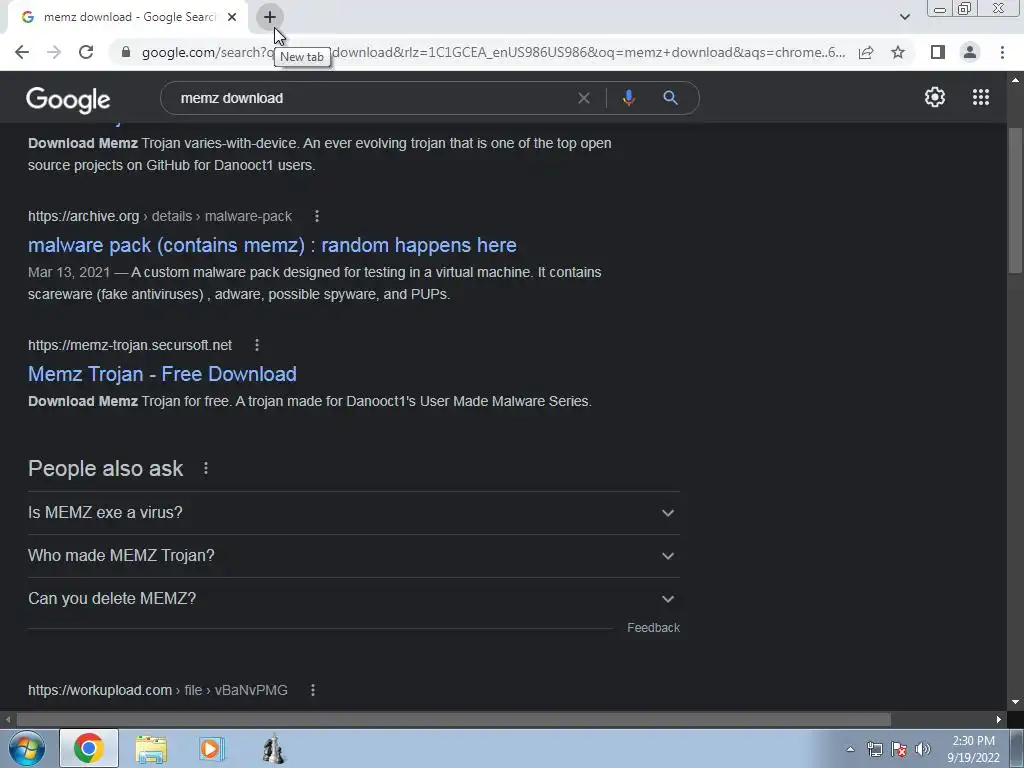Click the workupload.com file URL
The image size is (1024, 768).
(157, 690)
